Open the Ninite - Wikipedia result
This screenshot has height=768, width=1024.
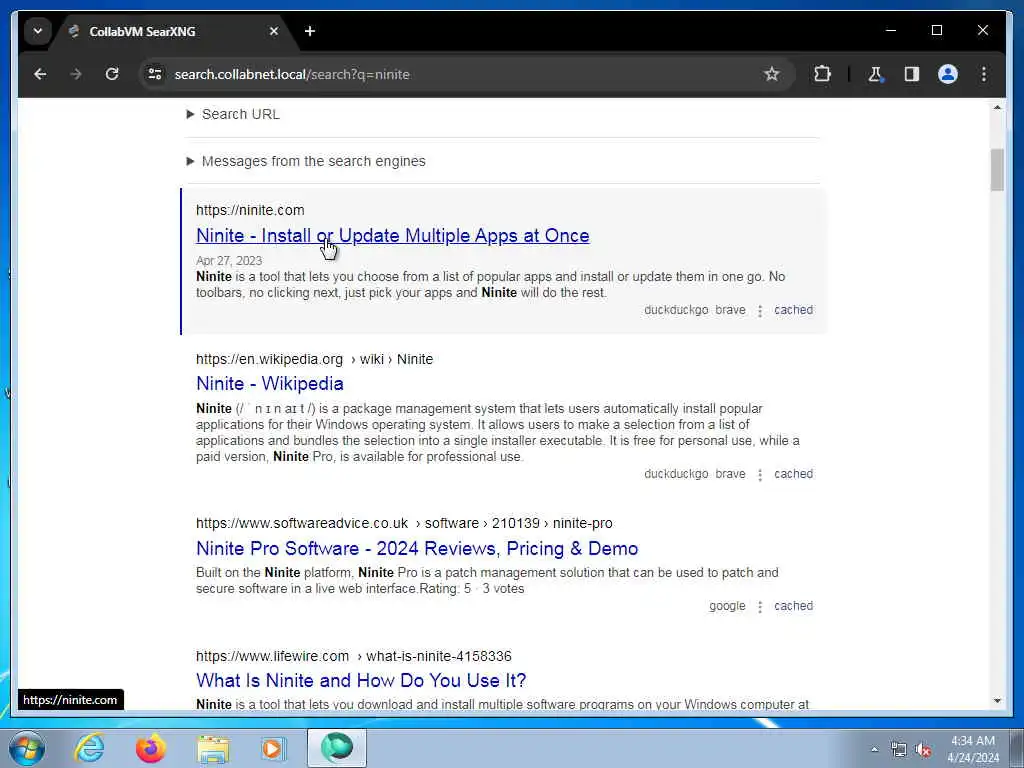click(270, 384)
